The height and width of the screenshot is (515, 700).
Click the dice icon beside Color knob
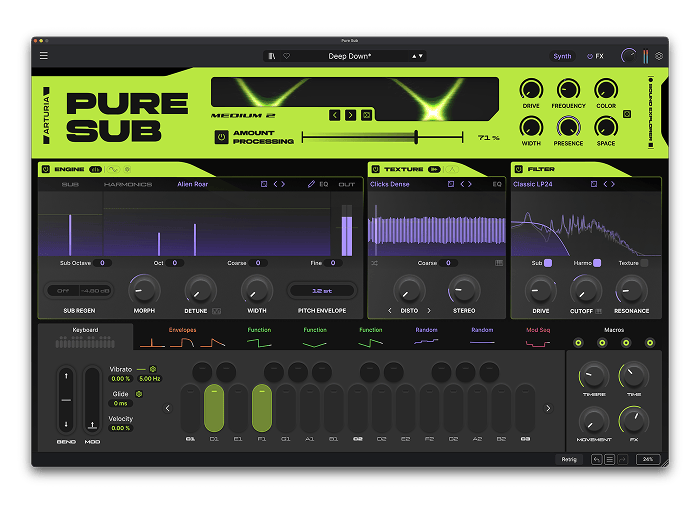tap(627, 114)
